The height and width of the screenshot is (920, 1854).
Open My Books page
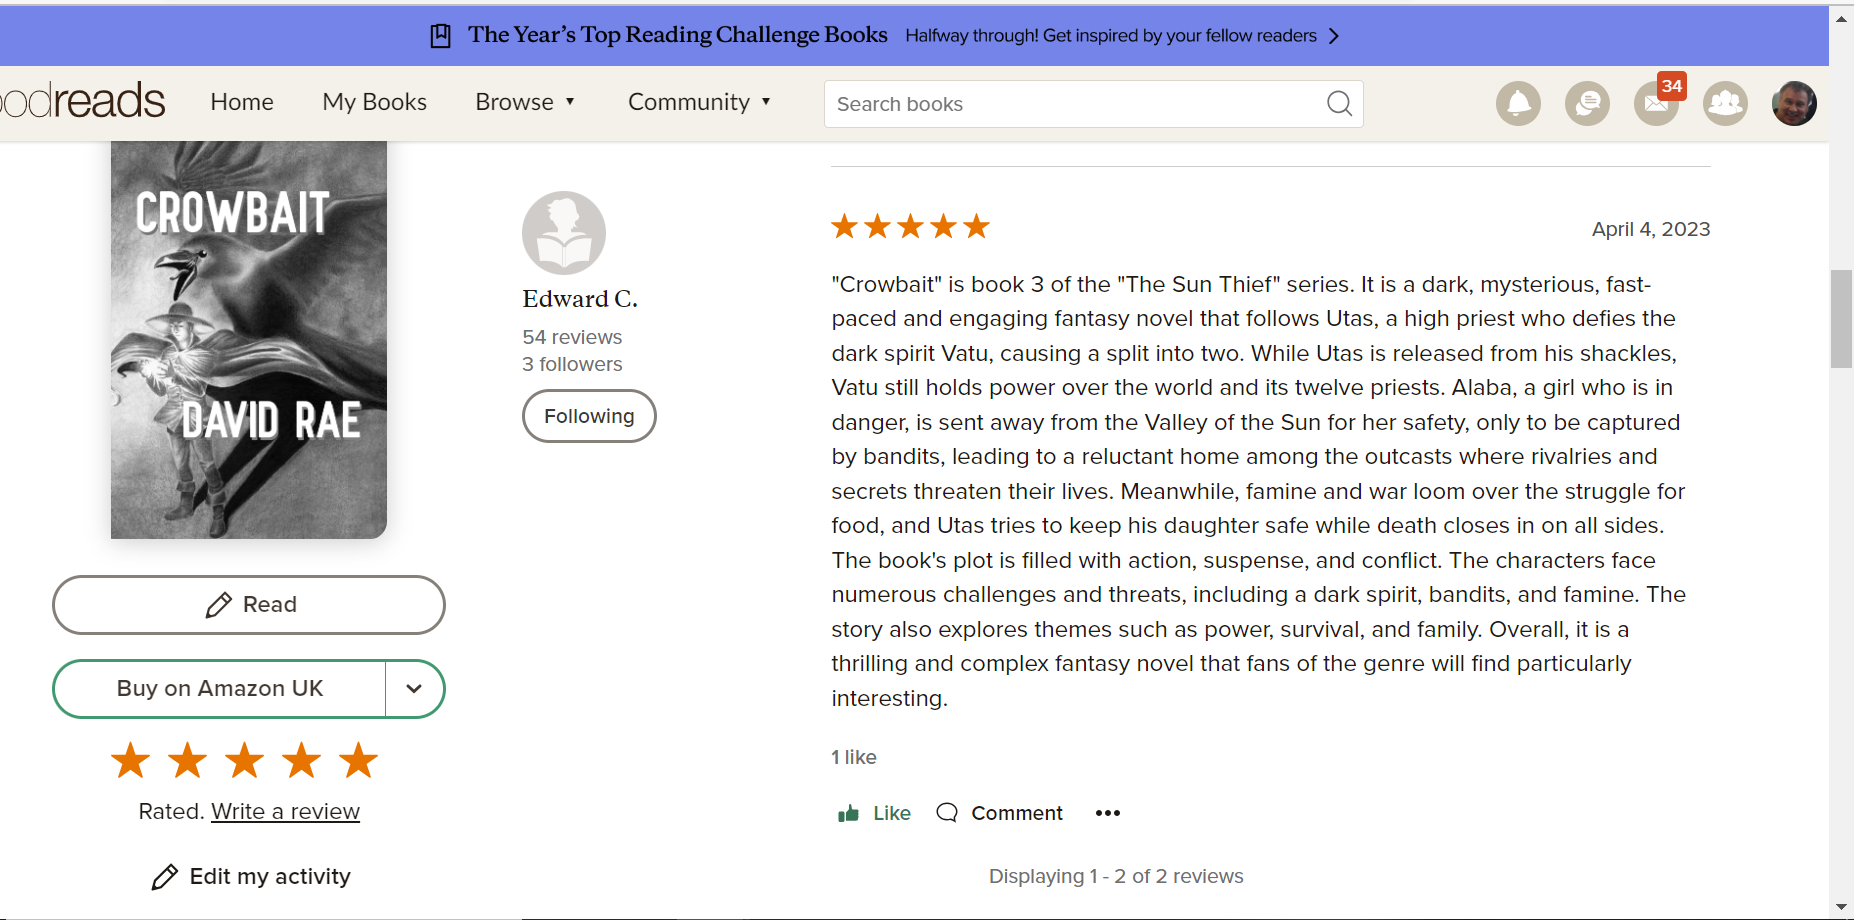374,102
